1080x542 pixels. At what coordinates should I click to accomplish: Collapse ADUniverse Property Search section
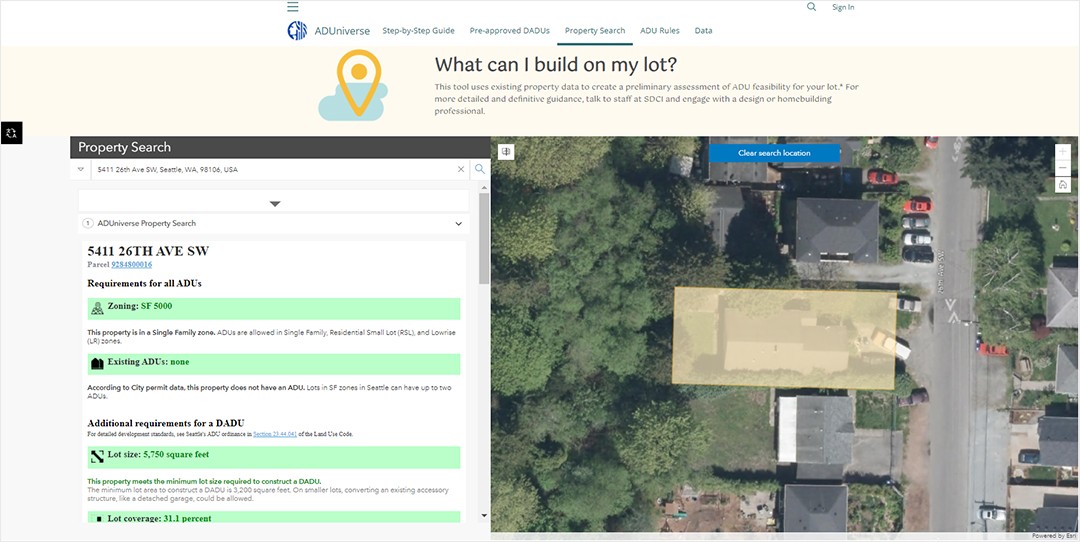coord(458,224)
